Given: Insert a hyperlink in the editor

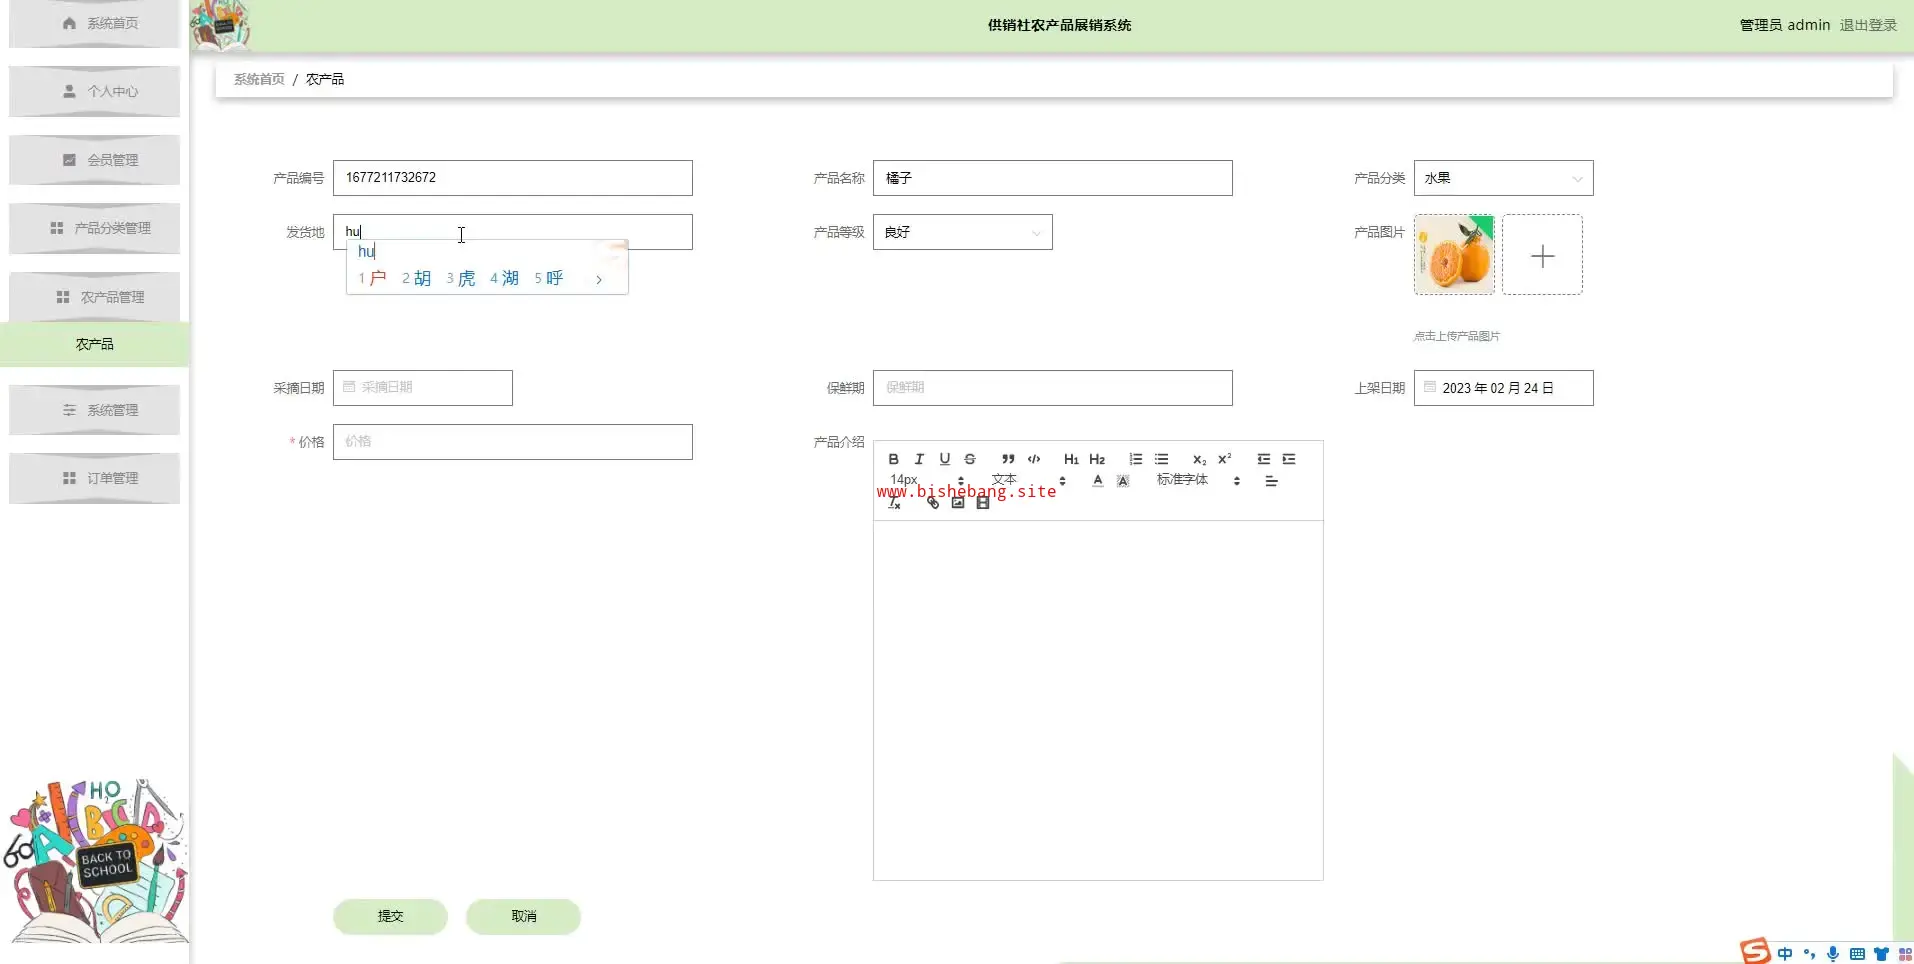Looking at the screenshot, I should pyautogui.click(x=932, y=503).
